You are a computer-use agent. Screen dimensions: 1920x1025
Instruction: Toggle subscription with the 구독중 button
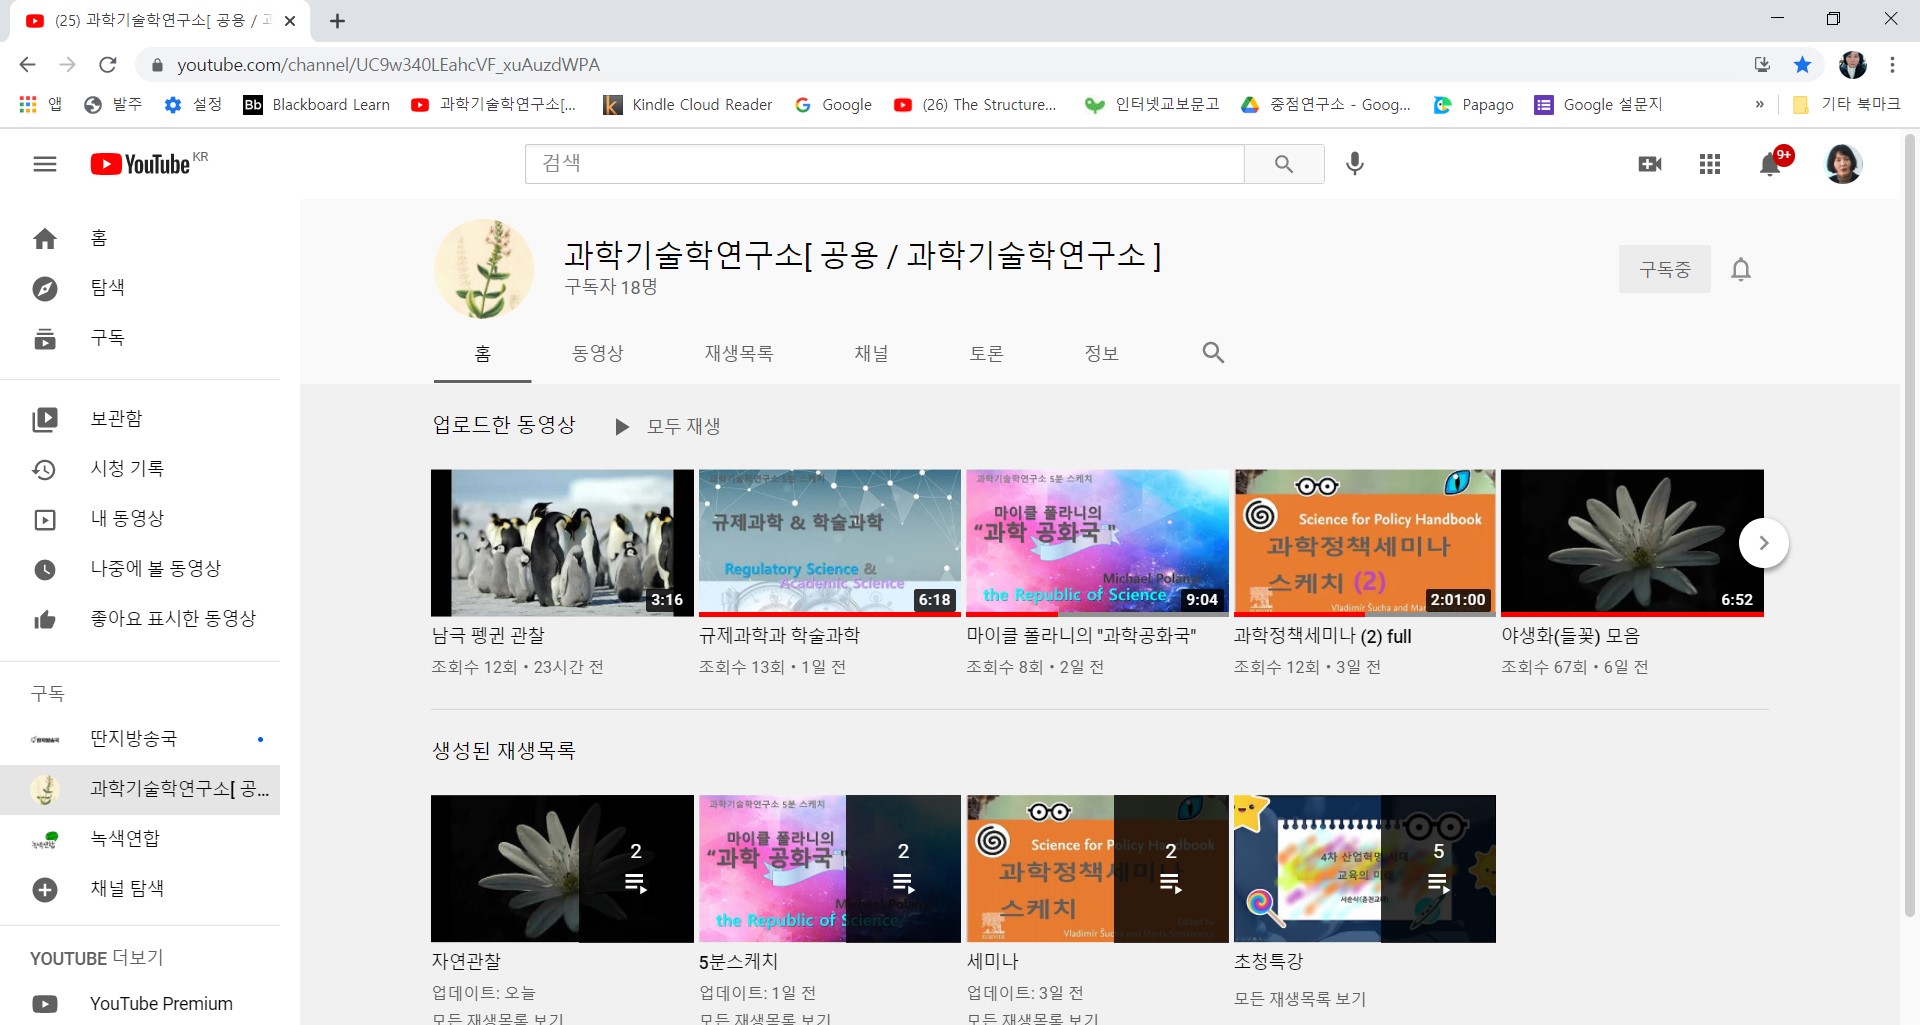tap(1664, 270)
